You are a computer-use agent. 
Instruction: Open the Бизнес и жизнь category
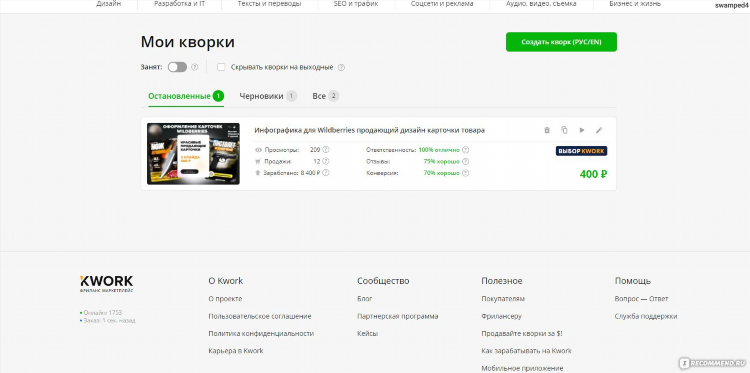[635, 4]
